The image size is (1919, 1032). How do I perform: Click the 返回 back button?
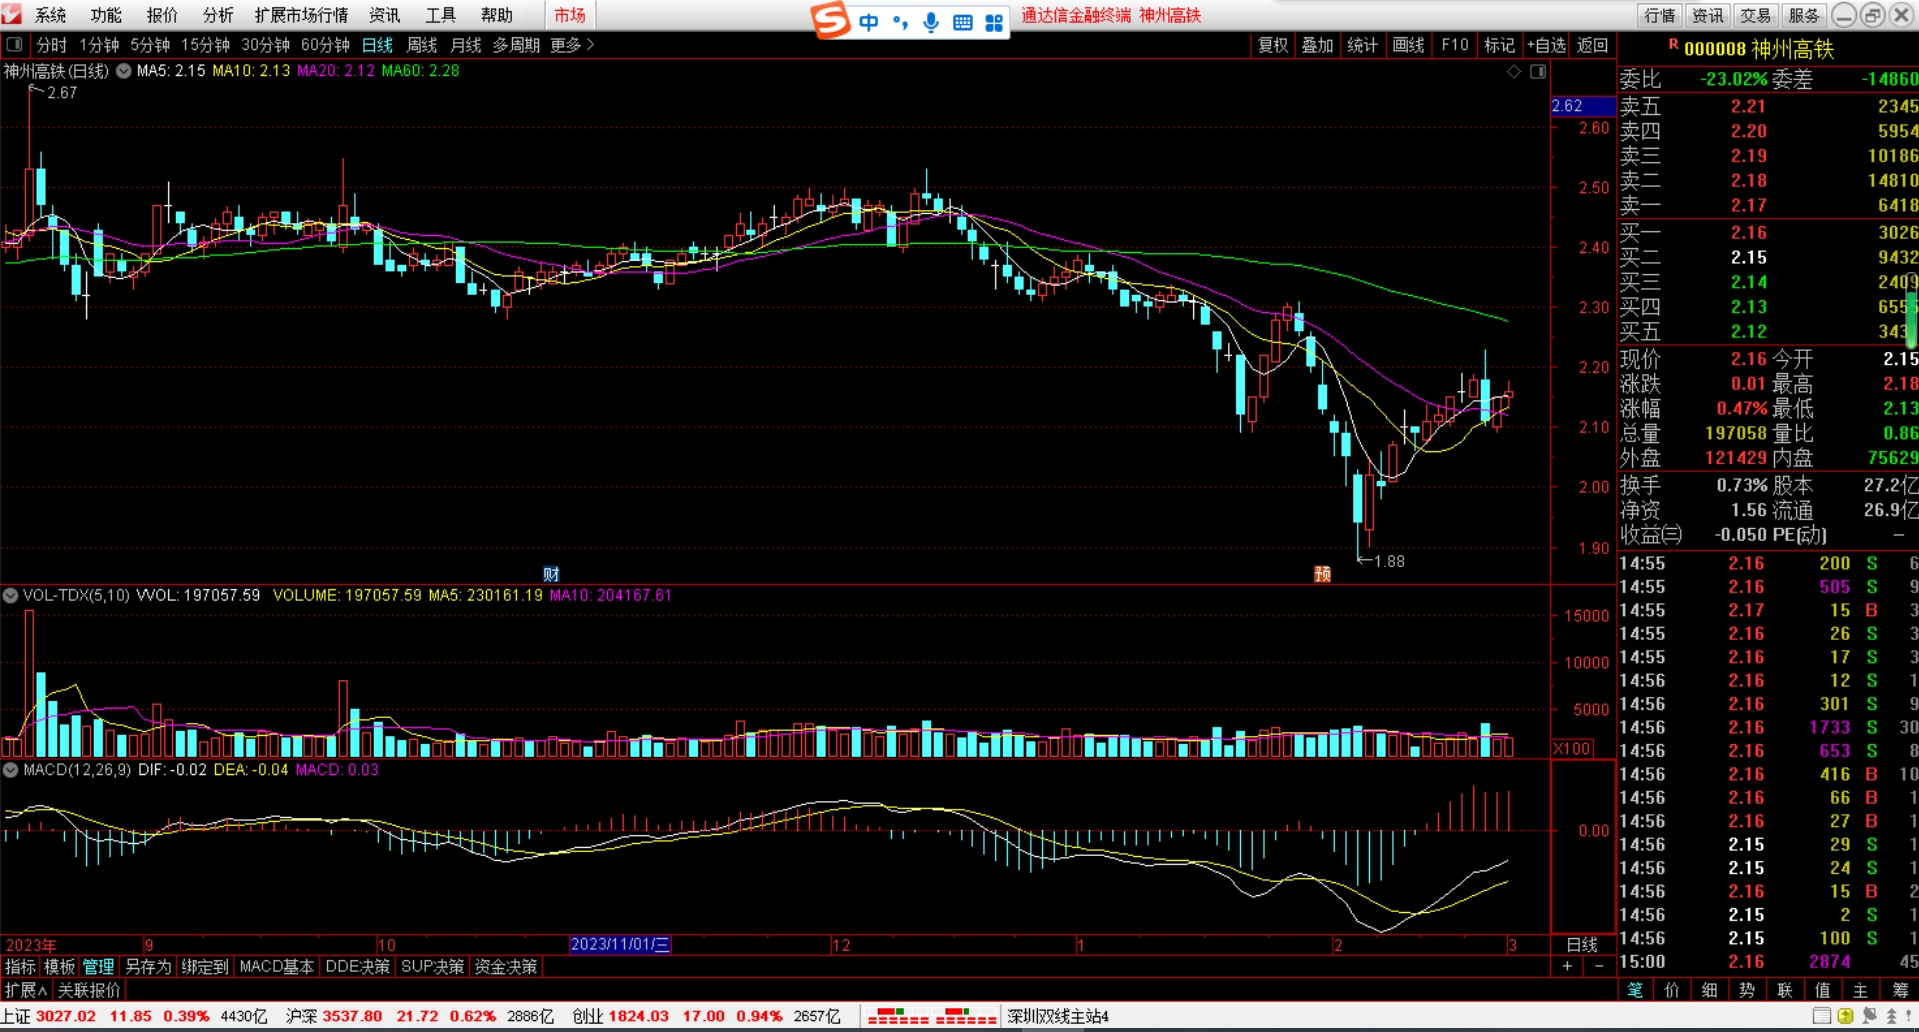pos(1592,45)
